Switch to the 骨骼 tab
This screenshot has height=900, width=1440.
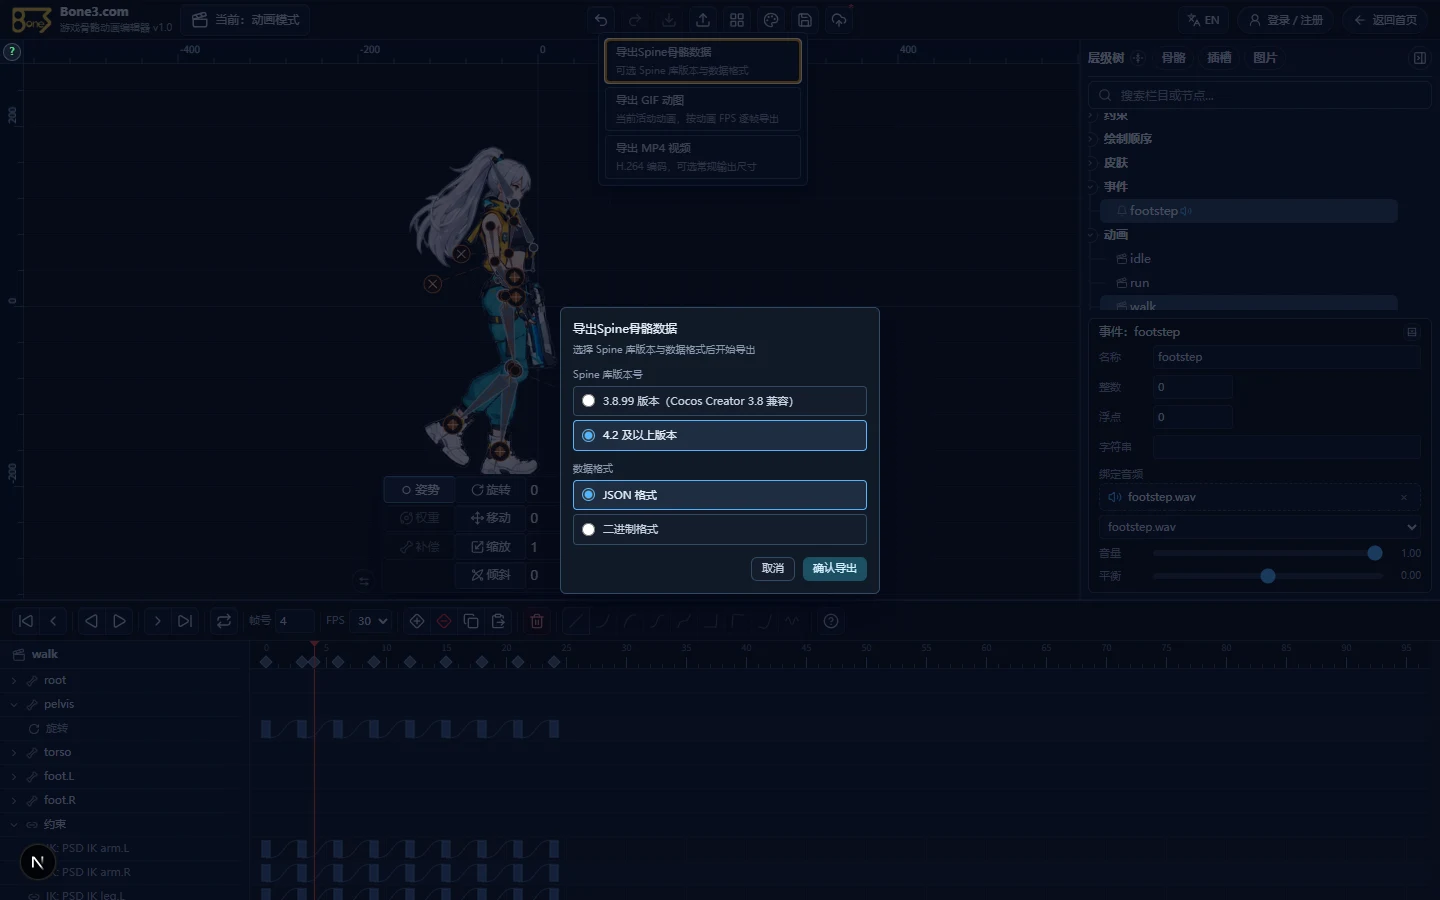click(x=1174, y=58)
